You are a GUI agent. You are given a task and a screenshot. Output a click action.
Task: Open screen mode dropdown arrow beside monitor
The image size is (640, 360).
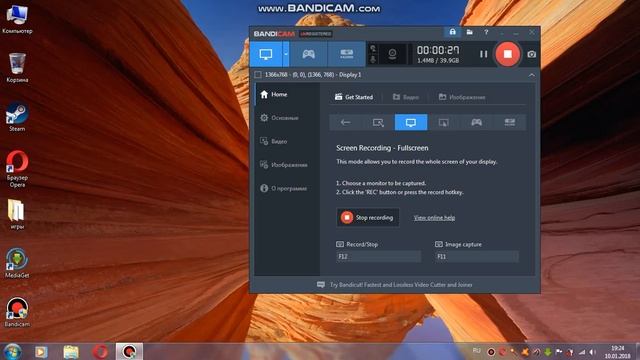click(286, 54)
